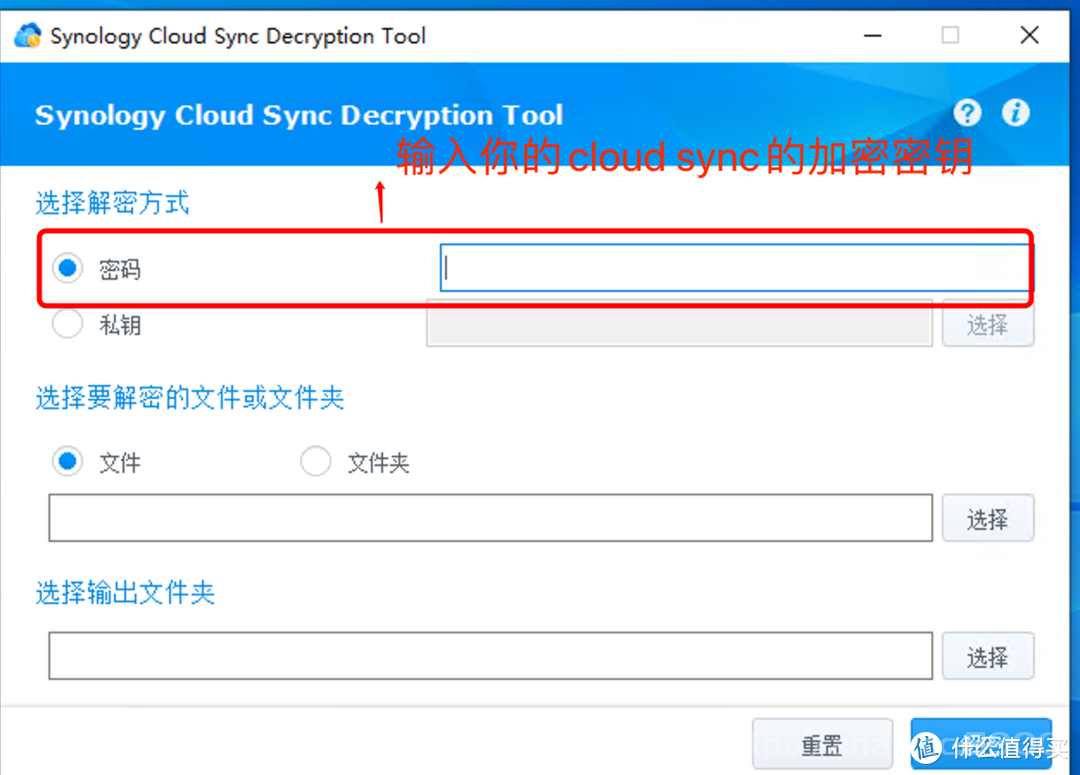The height and width of the screenshot is (775, 1080).
Task: Close the Decryption Tool window
Action: 1029,35
